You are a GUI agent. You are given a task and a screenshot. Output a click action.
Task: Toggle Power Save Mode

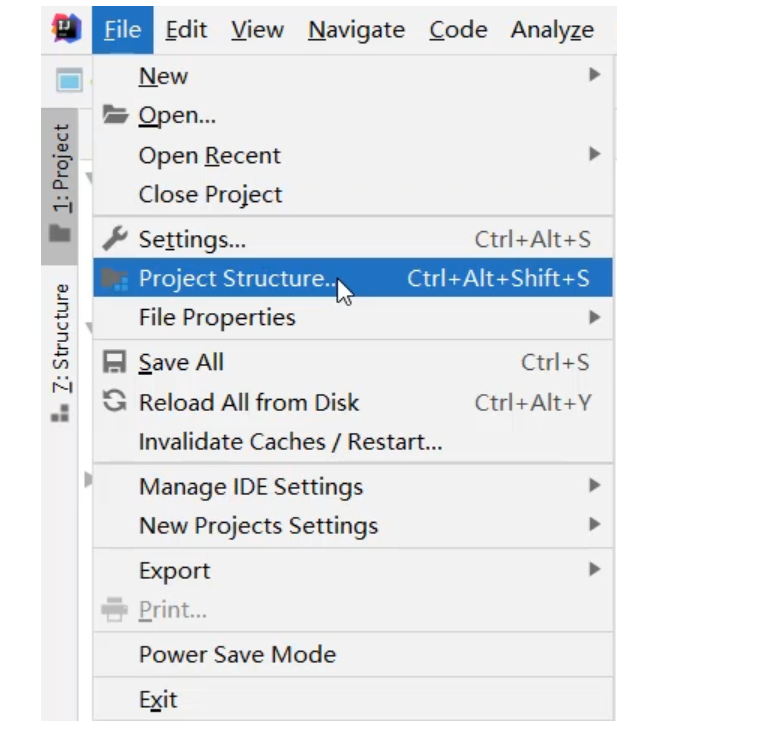(x=237, y=655)
